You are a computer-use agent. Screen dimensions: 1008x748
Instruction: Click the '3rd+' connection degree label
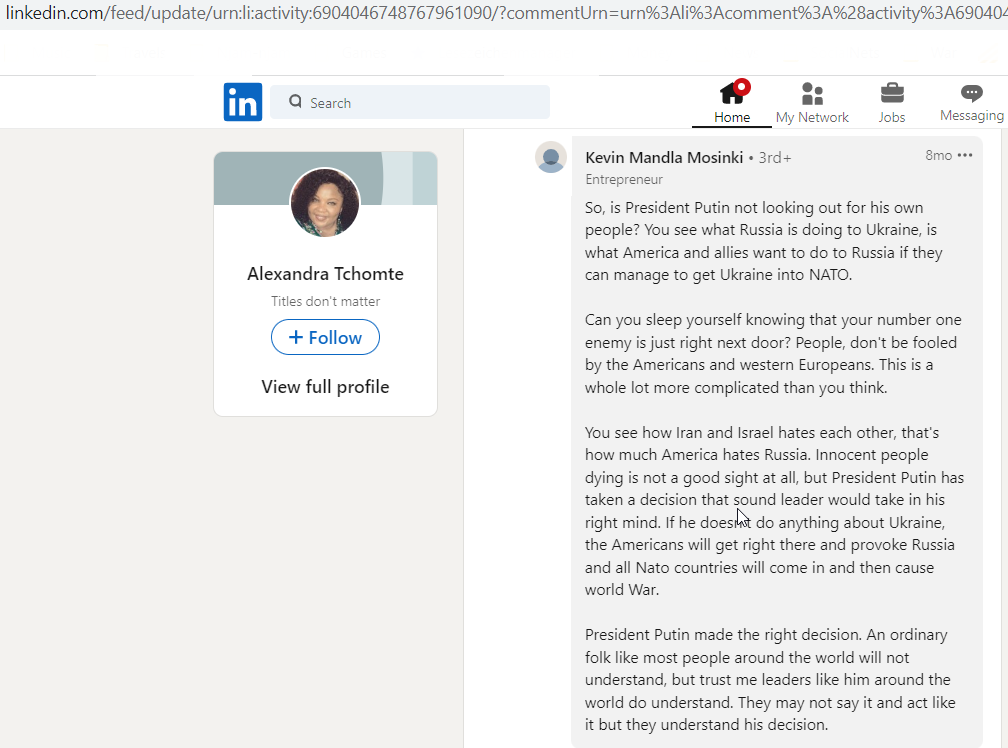(775, 158)
